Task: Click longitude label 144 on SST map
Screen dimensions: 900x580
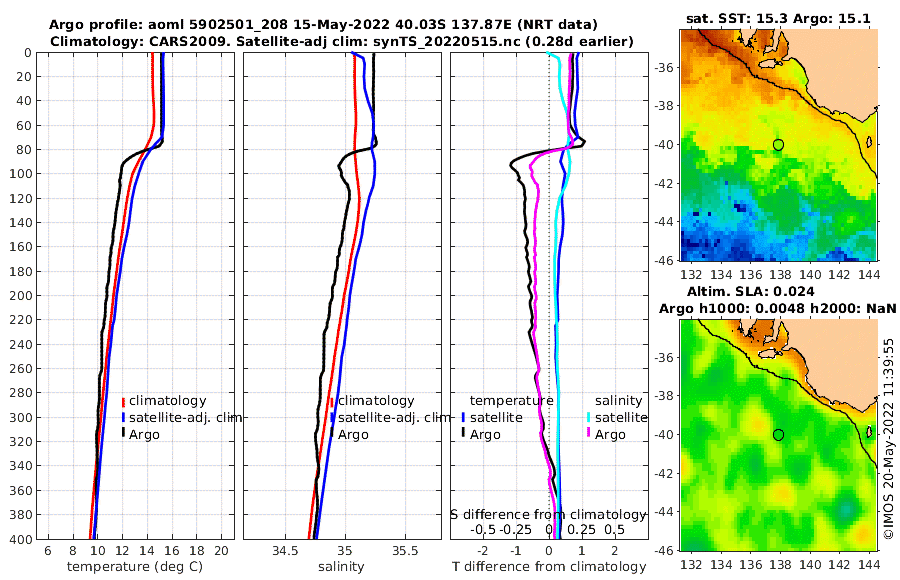Action: pos(869,274)
